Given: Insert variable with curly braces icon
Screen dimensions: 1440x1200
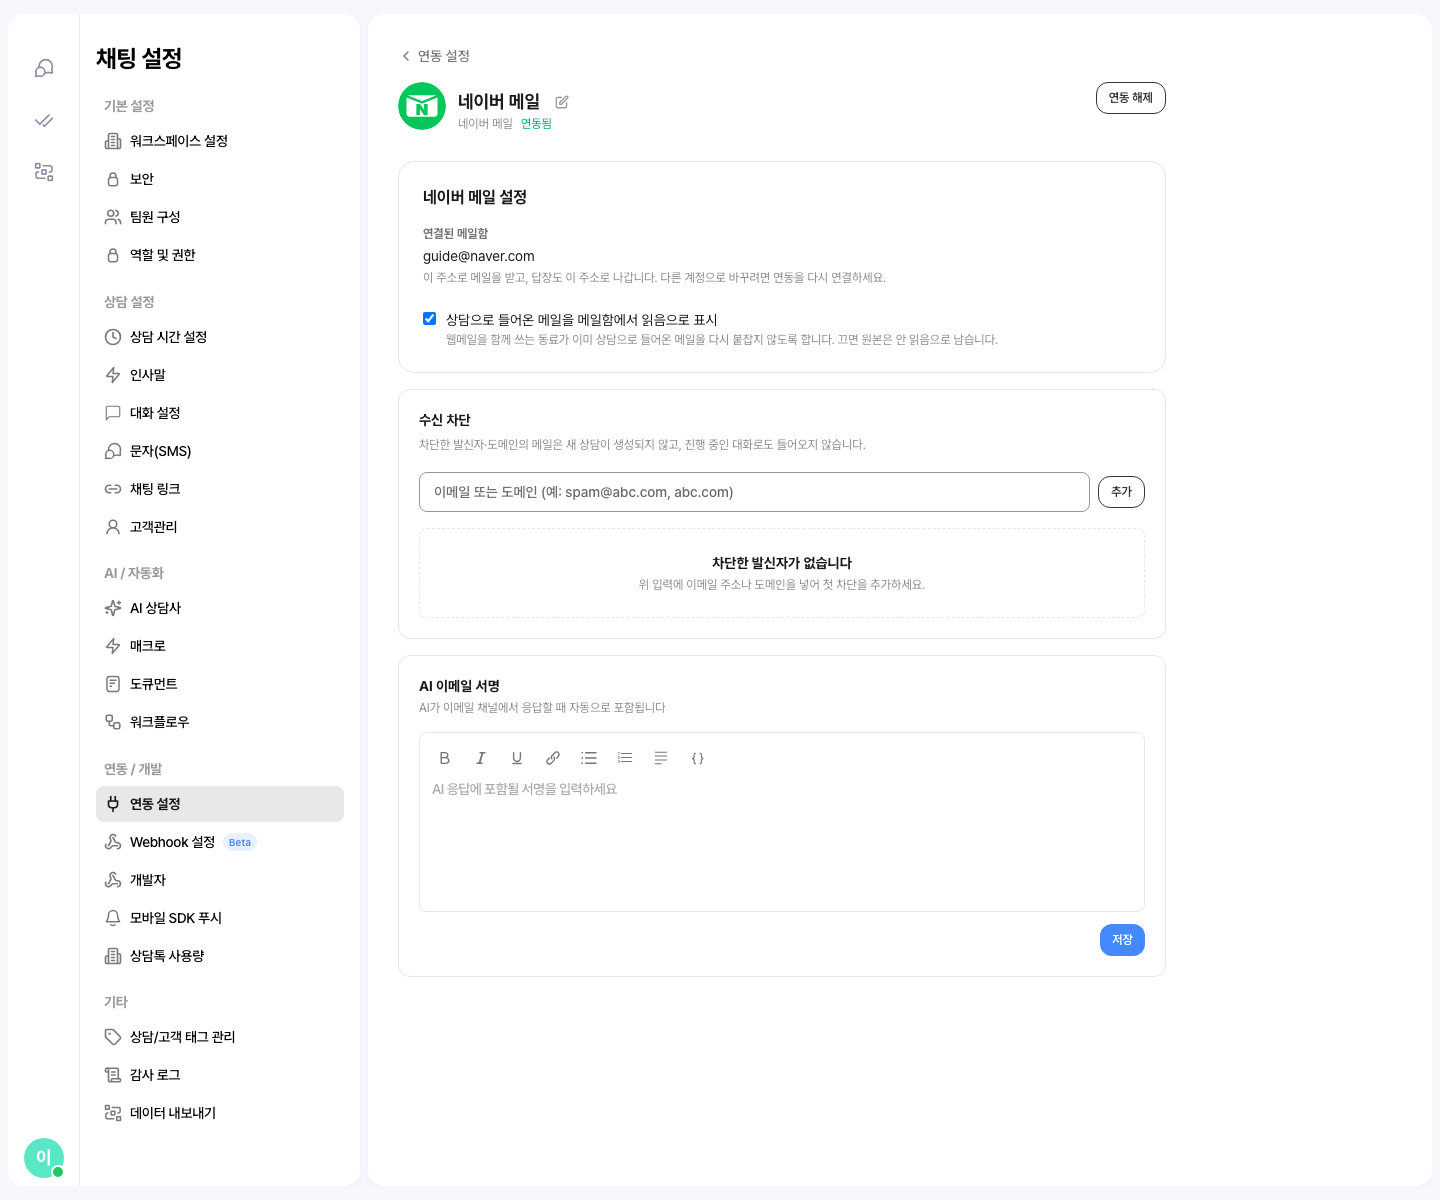Looking at the screenshot, I should pyautogui.click(x=698, y=758).
